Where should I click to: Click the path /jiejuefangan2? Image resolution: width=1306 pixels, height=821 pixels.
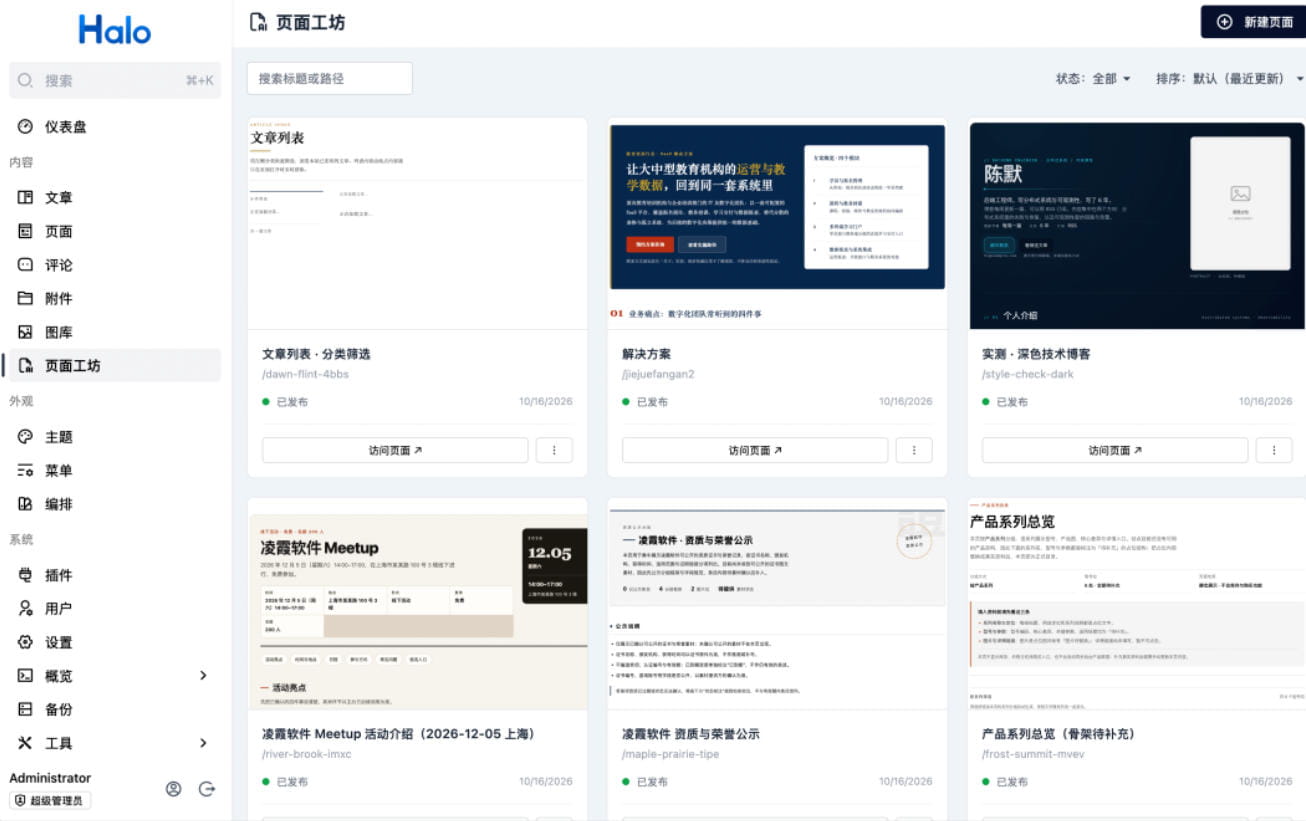(658, 374)
